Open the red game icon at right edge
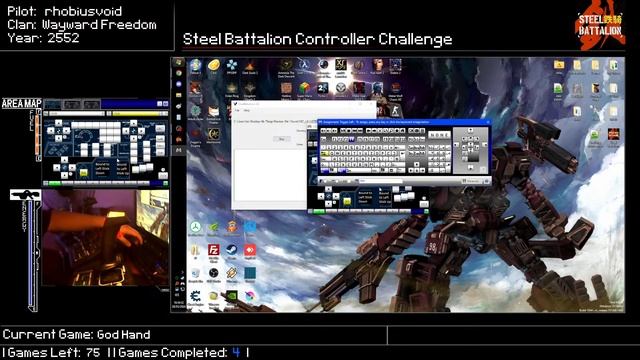Image resolution: width=640 pixels, height=360 pixels. coord(613,134)
